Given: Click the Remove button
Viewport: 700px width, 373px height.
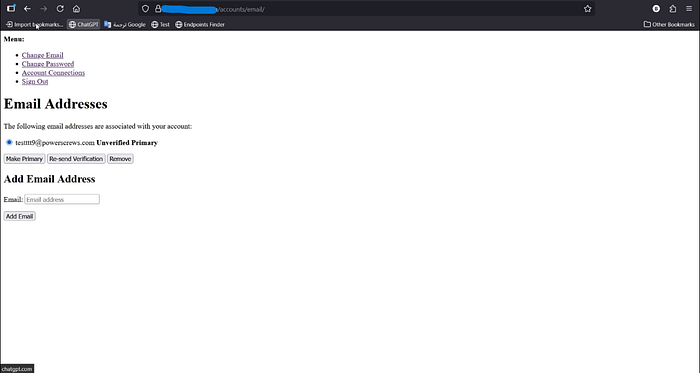Looking at the screenshot, I should click(x=120, y=159).
